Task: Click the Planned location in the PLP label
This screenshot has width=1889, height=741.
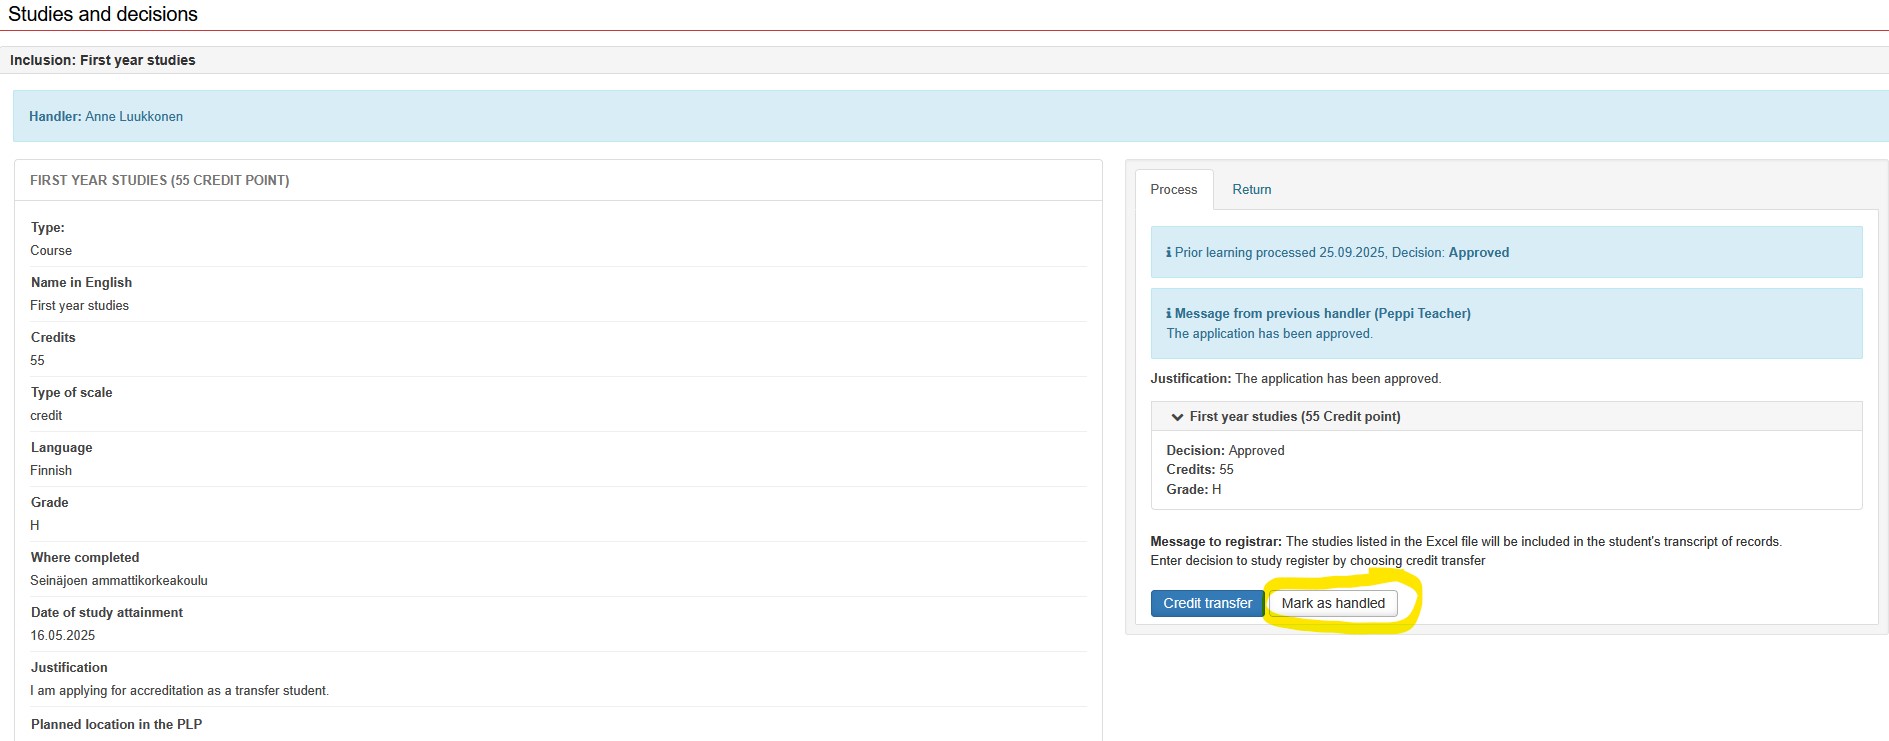Action: click(x=116, y=724)
